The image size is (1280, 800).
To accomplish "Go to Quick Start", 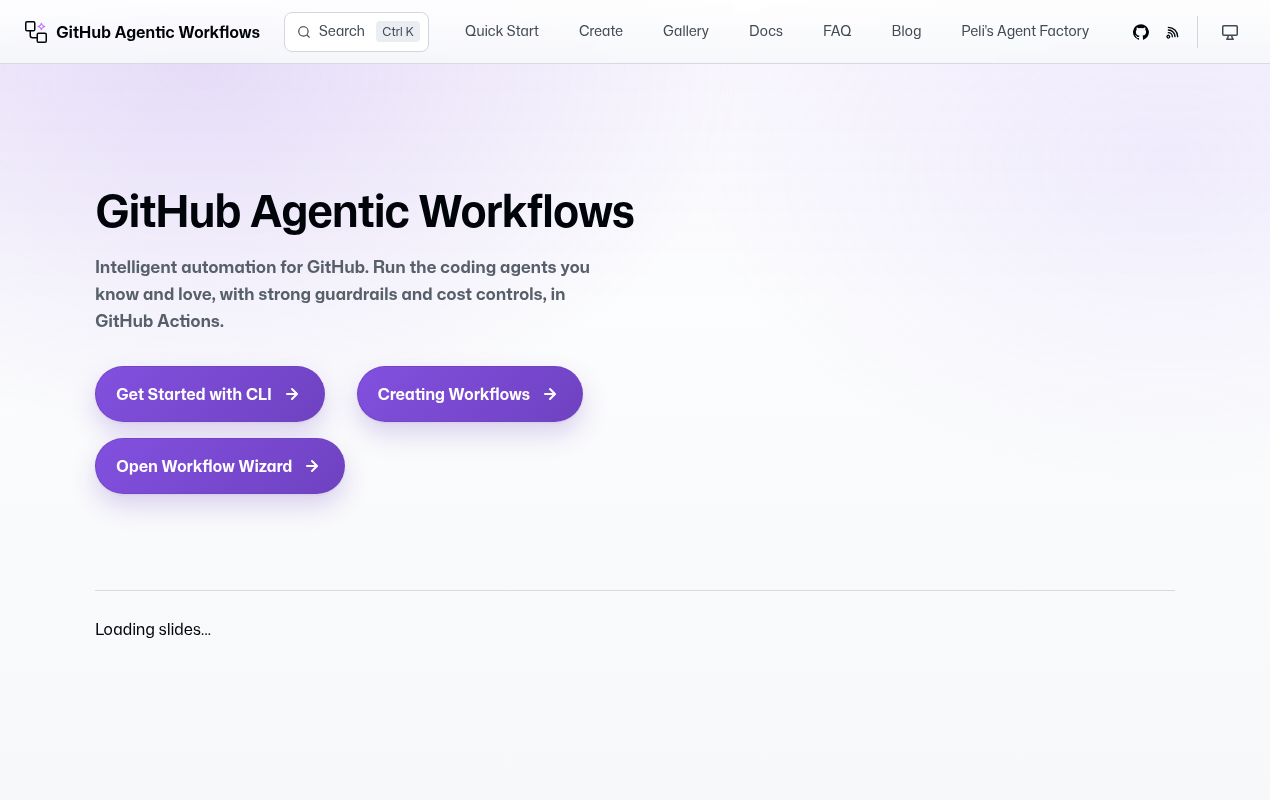I will (x=502, y=32).
